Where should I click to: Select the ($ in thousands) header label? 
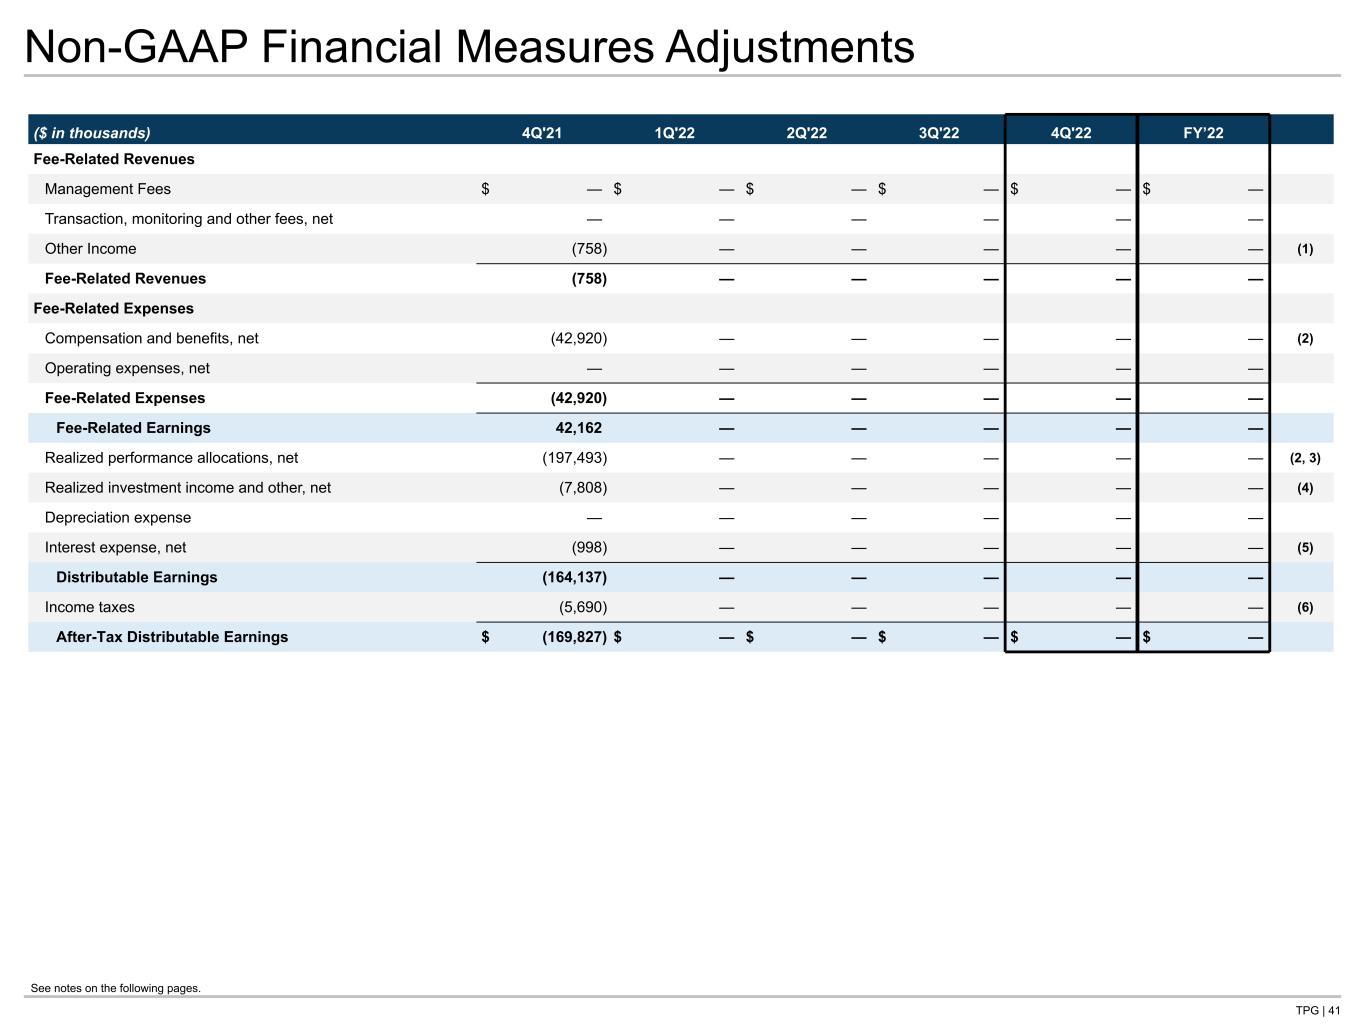click(92, 133)
